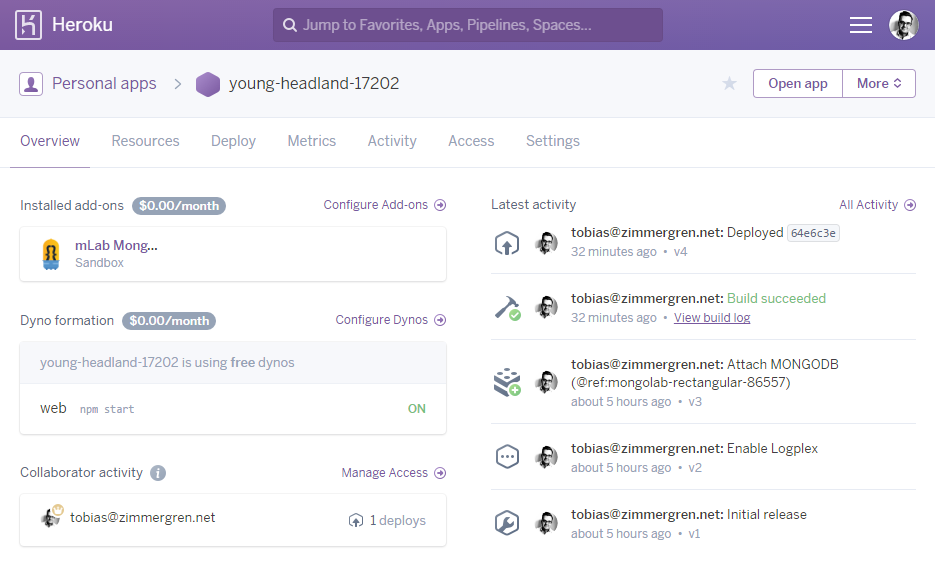Click arrow icon beside All Activity

coord(910,205)
